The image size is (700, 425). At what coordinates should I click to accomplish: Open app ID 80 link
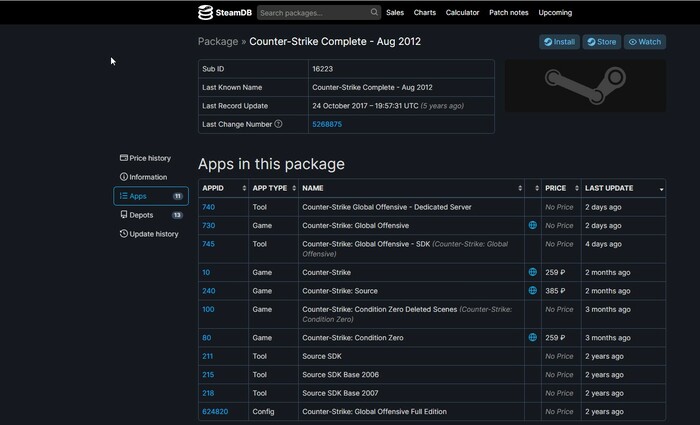pos(206,338)
